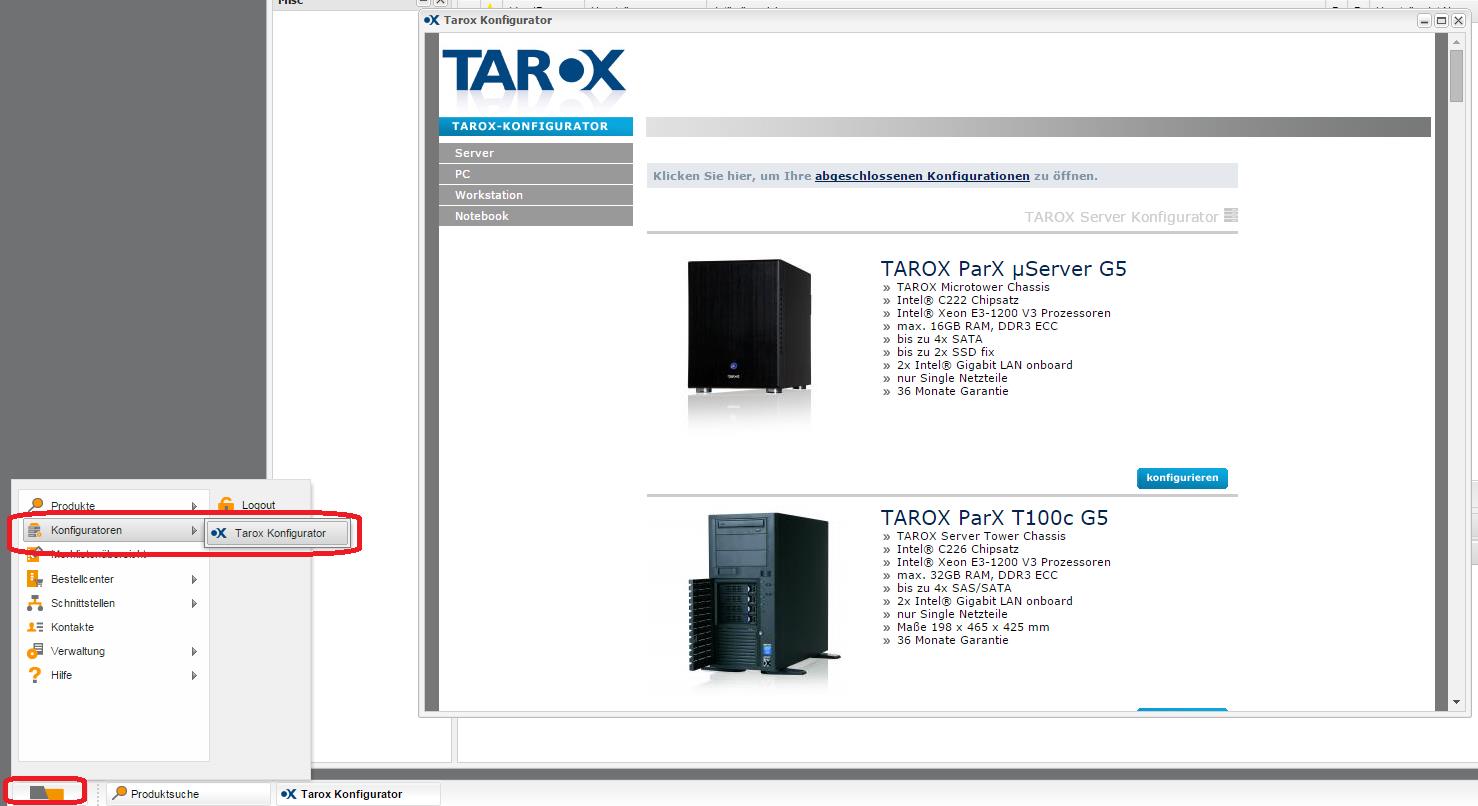The height and width of the screenshot is (806, 1478).
Task: Click the TAROX ParX µServer G5 title
Action: point(1004,268)
